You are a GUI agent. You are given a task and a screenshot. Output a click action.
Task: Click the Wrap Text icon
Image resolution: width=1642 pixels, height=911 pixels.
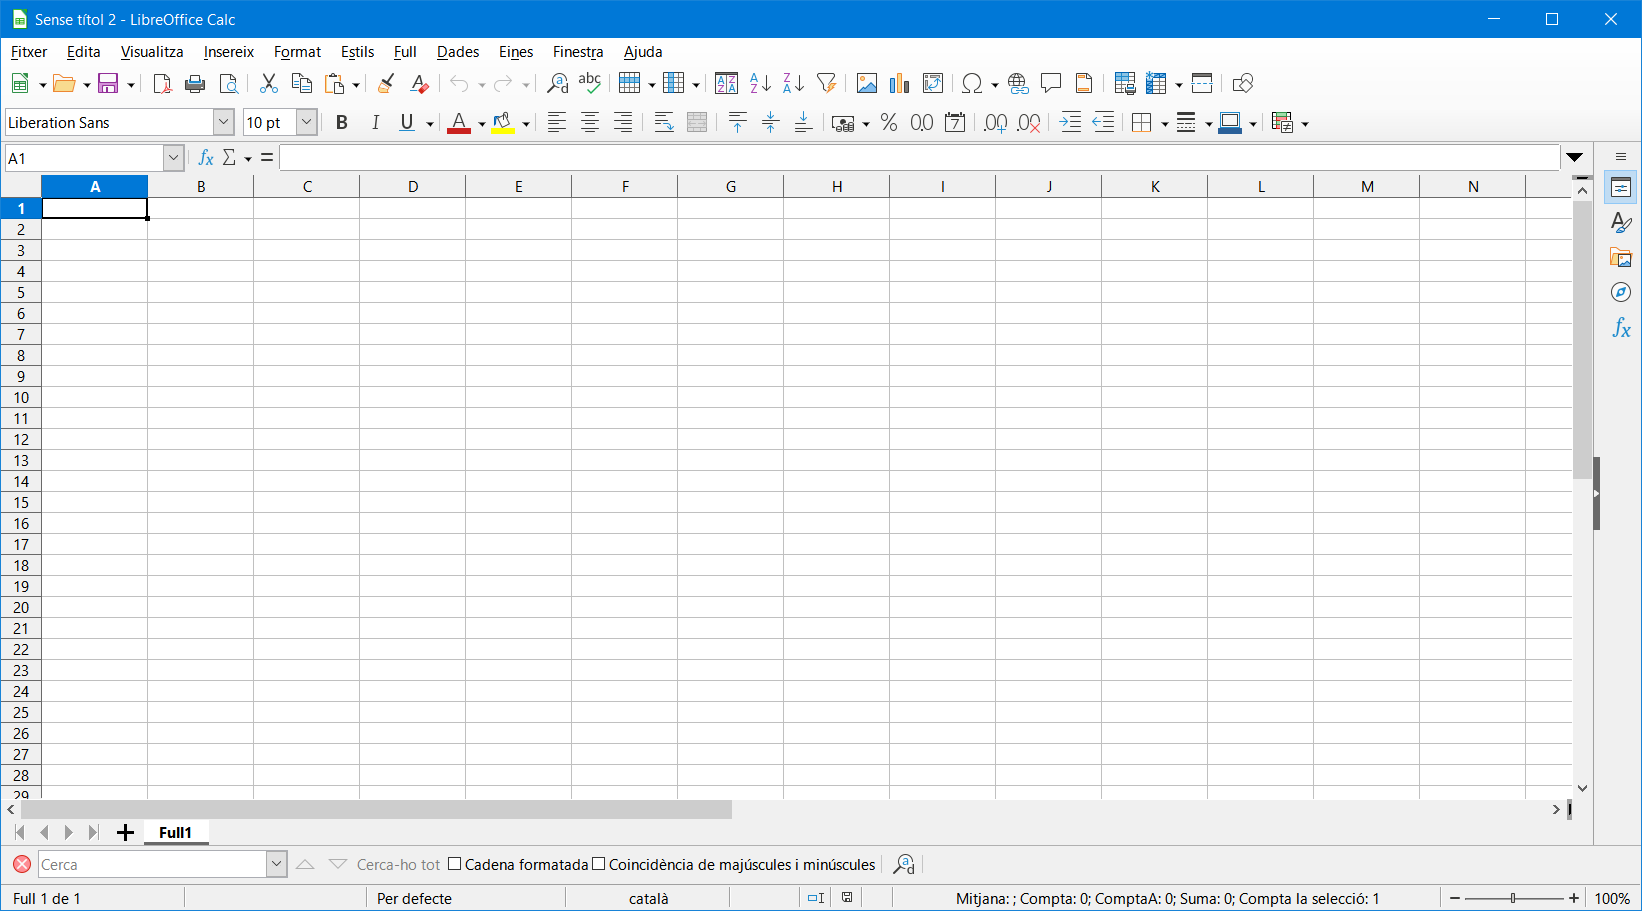tap(663, 123)
